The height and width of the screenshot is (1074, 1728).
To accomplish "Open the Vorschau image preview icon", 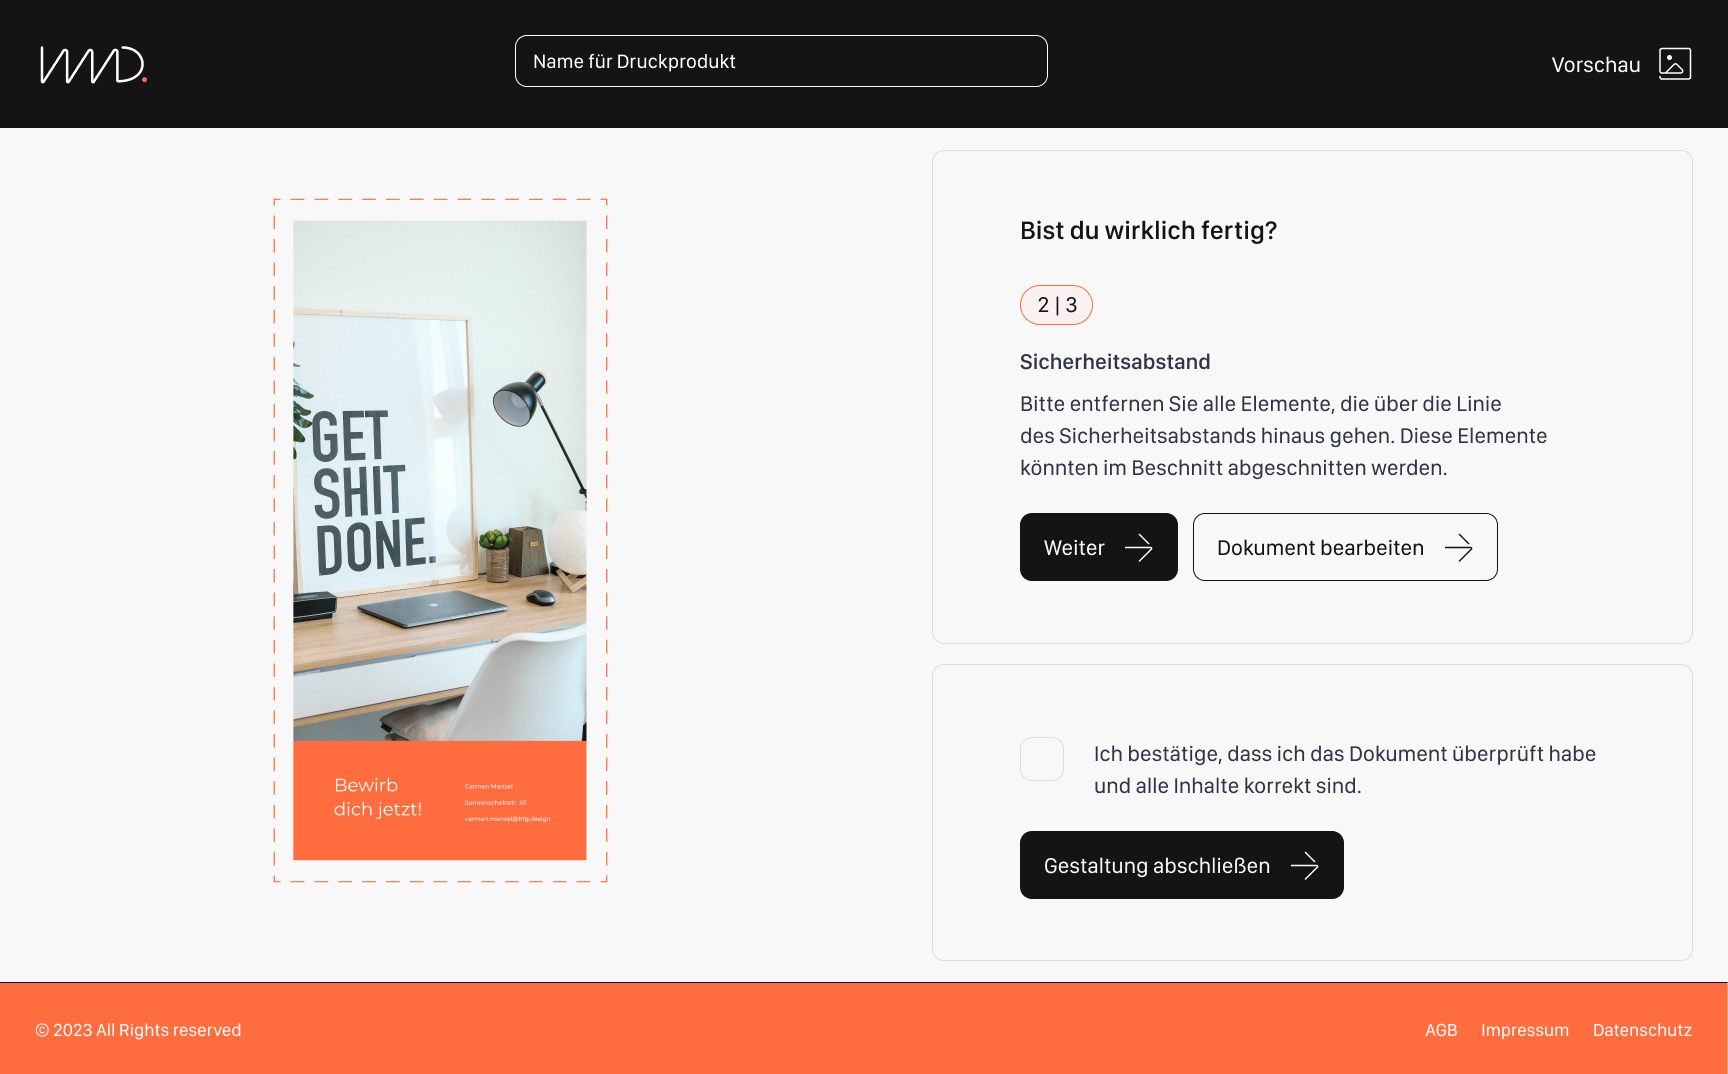I will pyautogui.click(x=1675, y=64).
